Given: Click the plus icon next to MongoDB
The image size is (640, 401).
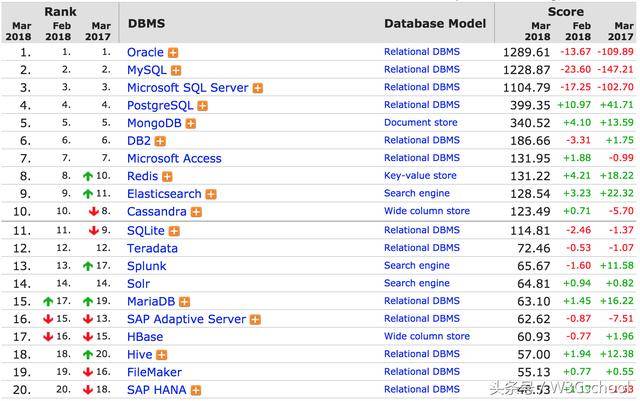Looking at the screenshot, I should 190,123.
